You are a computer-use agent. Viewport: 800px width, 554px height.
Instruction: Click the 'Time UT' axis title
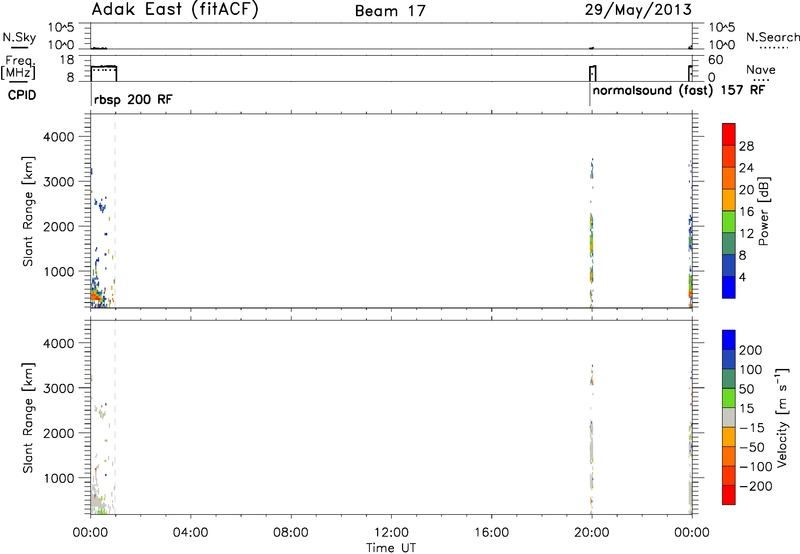pyautogui.click(x=391, y=548)
